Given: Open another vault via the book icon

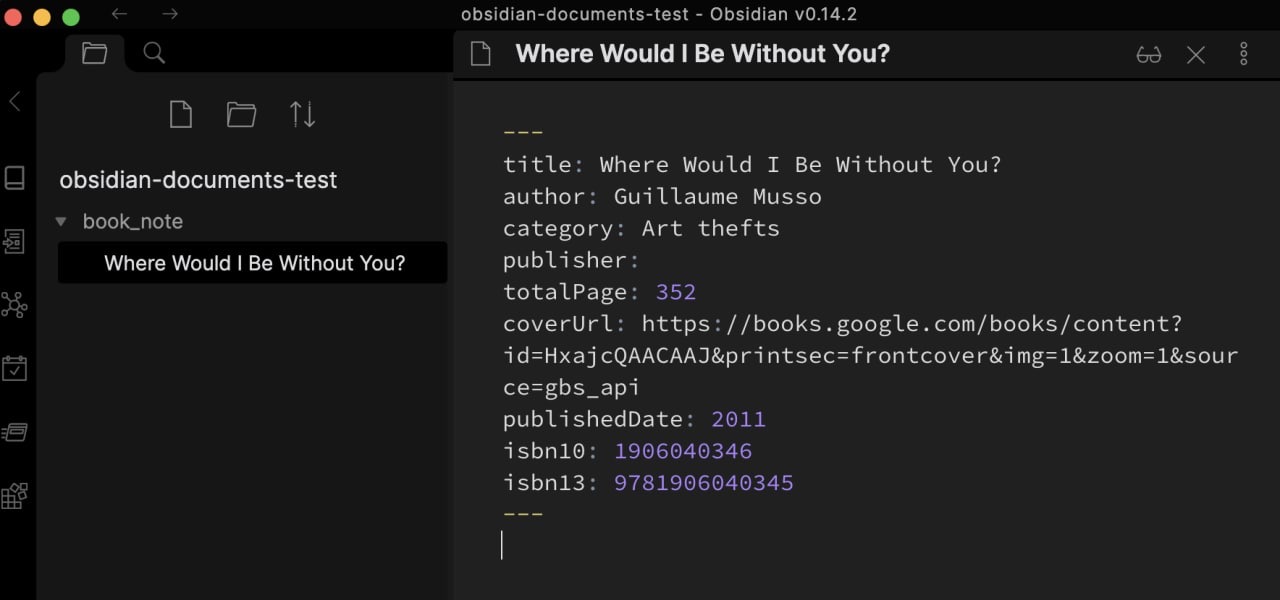Looking at the screenshot, I should 15,178.
